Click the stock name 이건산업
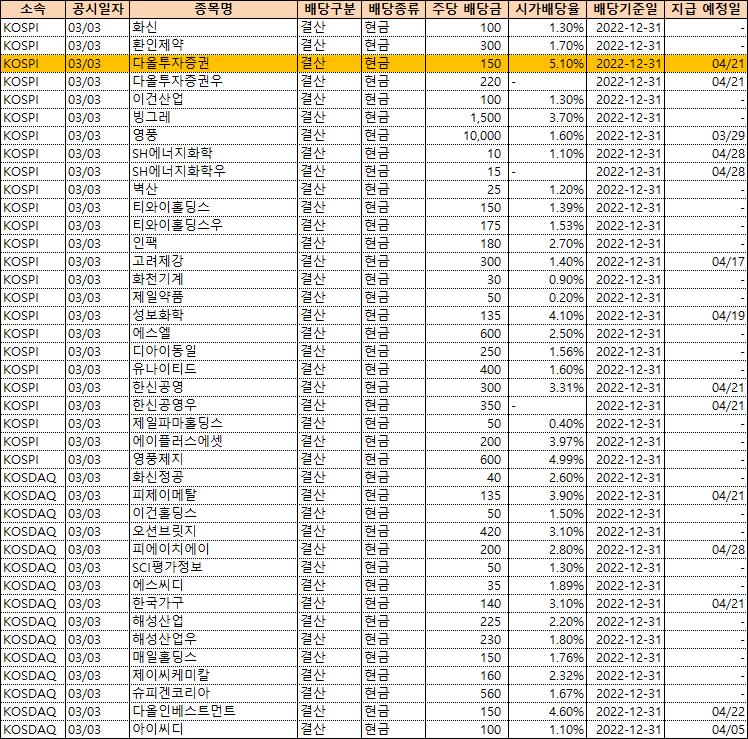This screenshot has width=748, height=739. coord(158,99)
